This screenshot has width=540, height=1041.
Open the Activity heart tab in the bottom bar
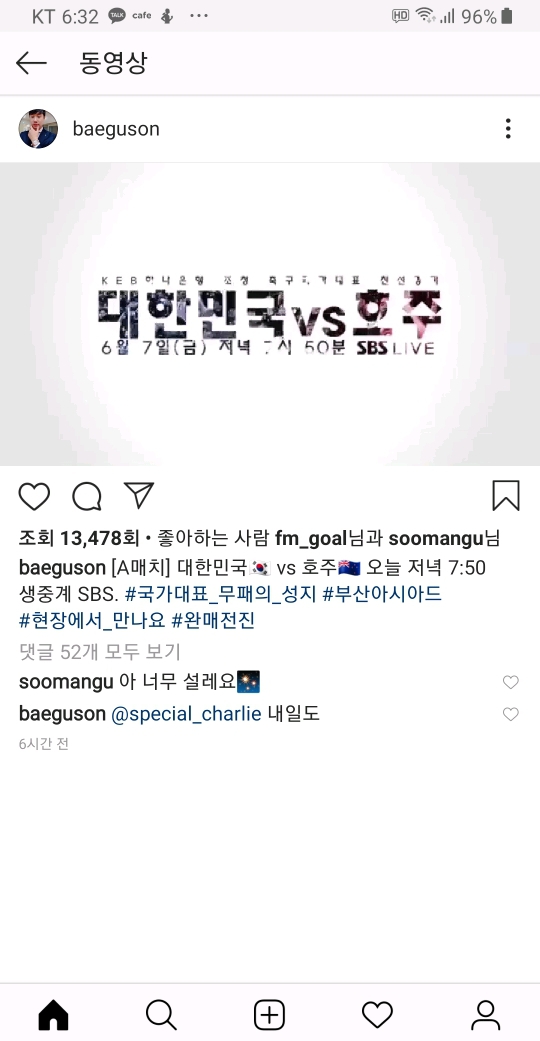point(377,1015)
